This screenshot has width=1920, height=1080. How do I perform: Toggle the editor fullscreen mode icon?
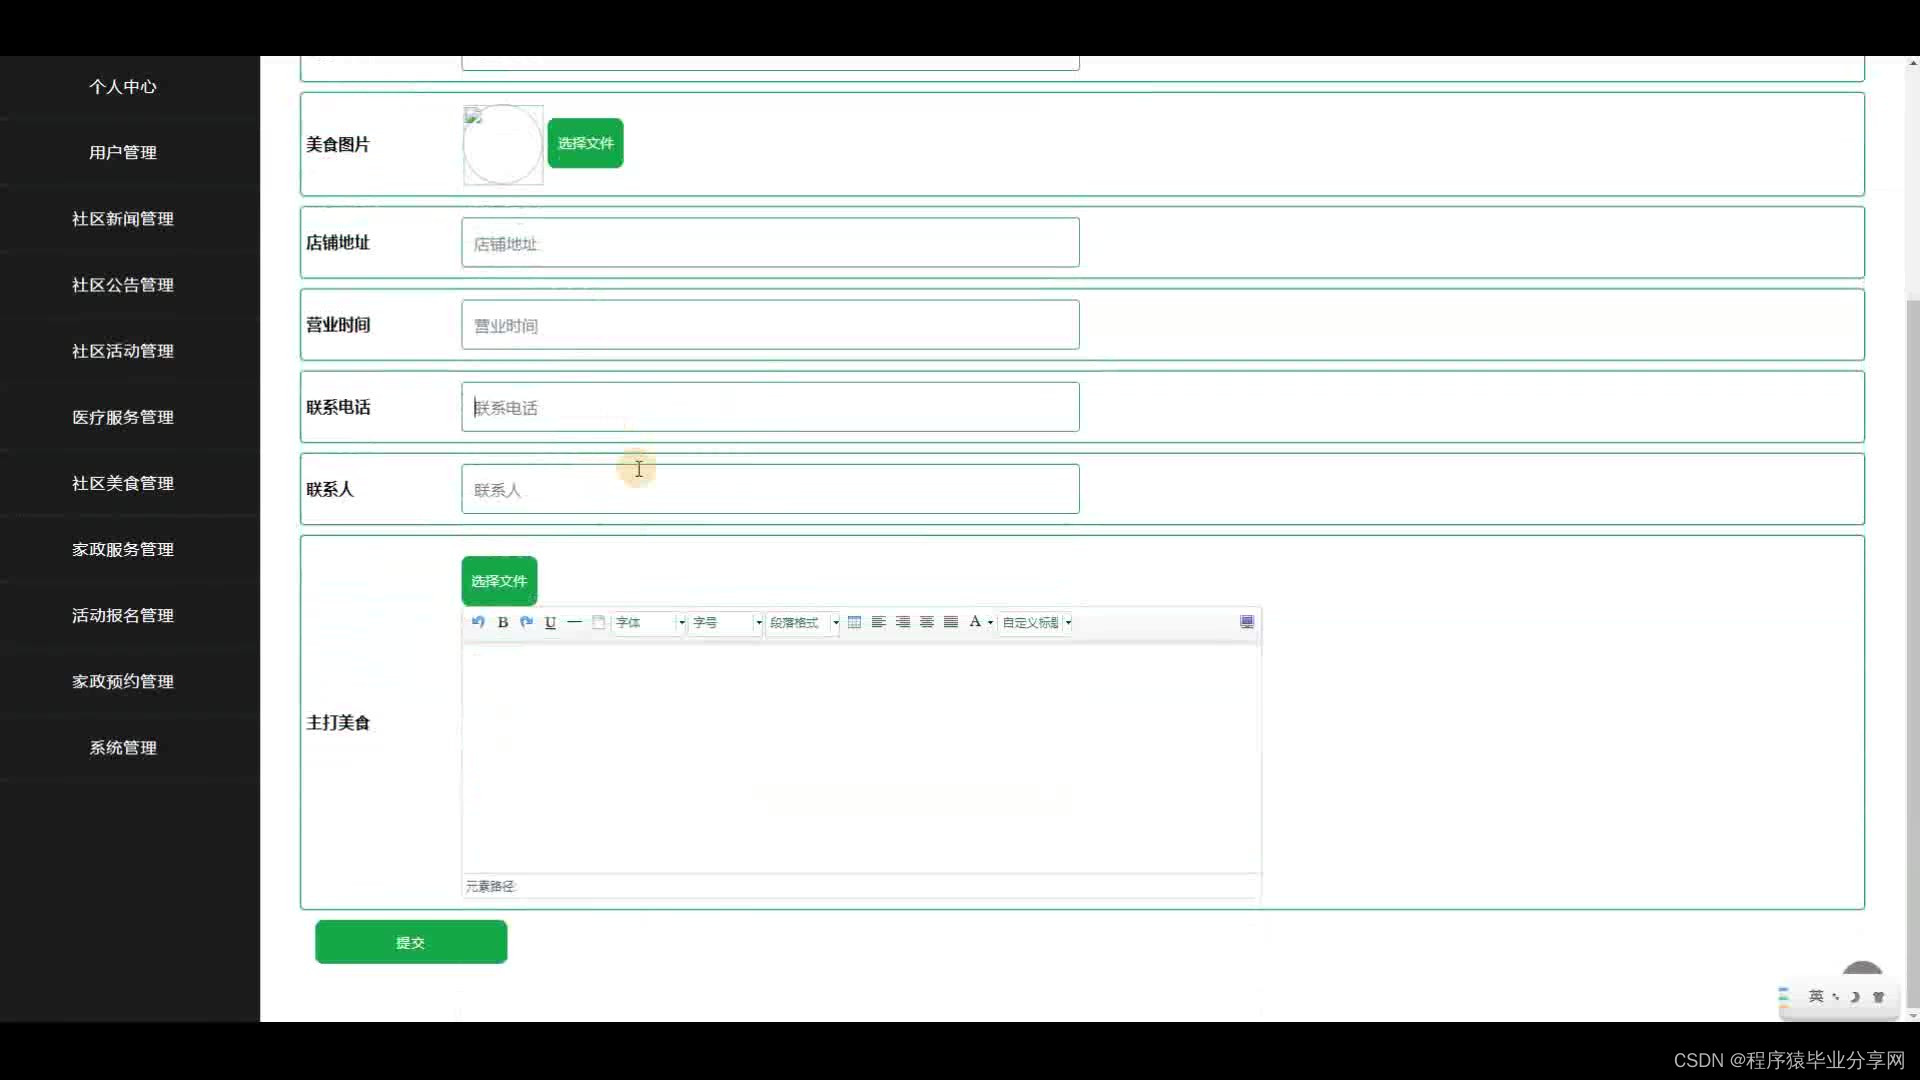point(1247,622)
